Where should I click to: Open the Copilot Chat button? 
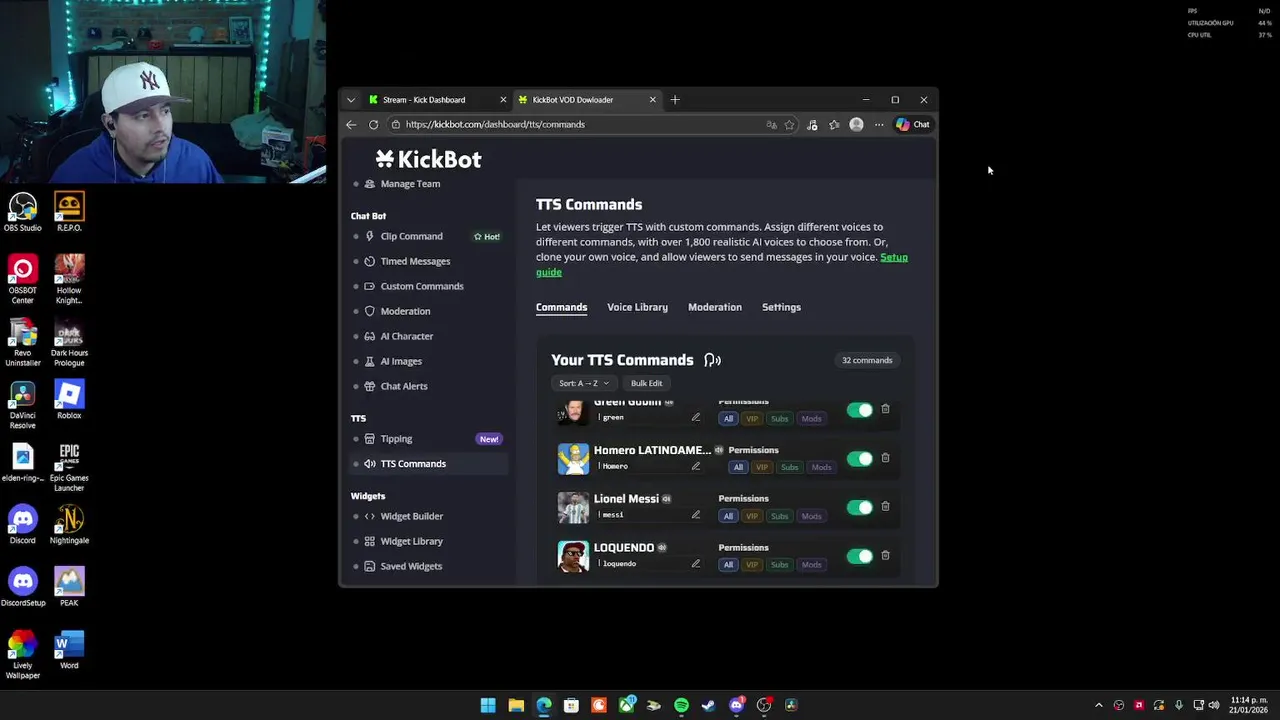(913, 125)
